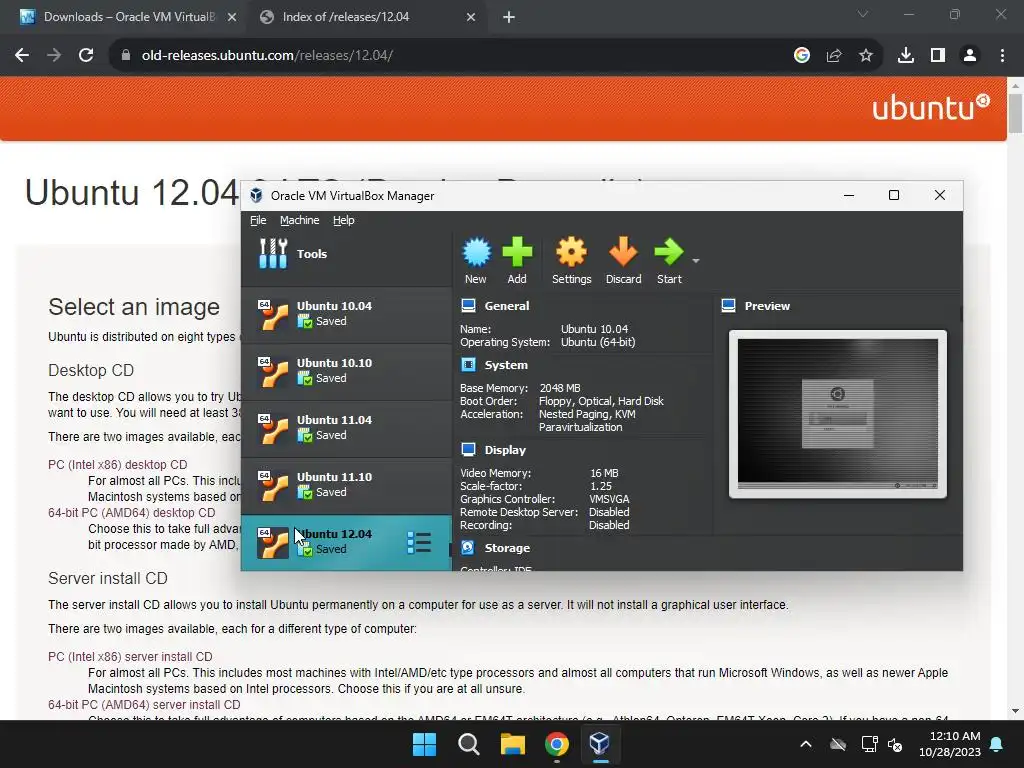Open Chrome downloads icon
This screenshot has height=768, width=1024.
pos(906,56)
